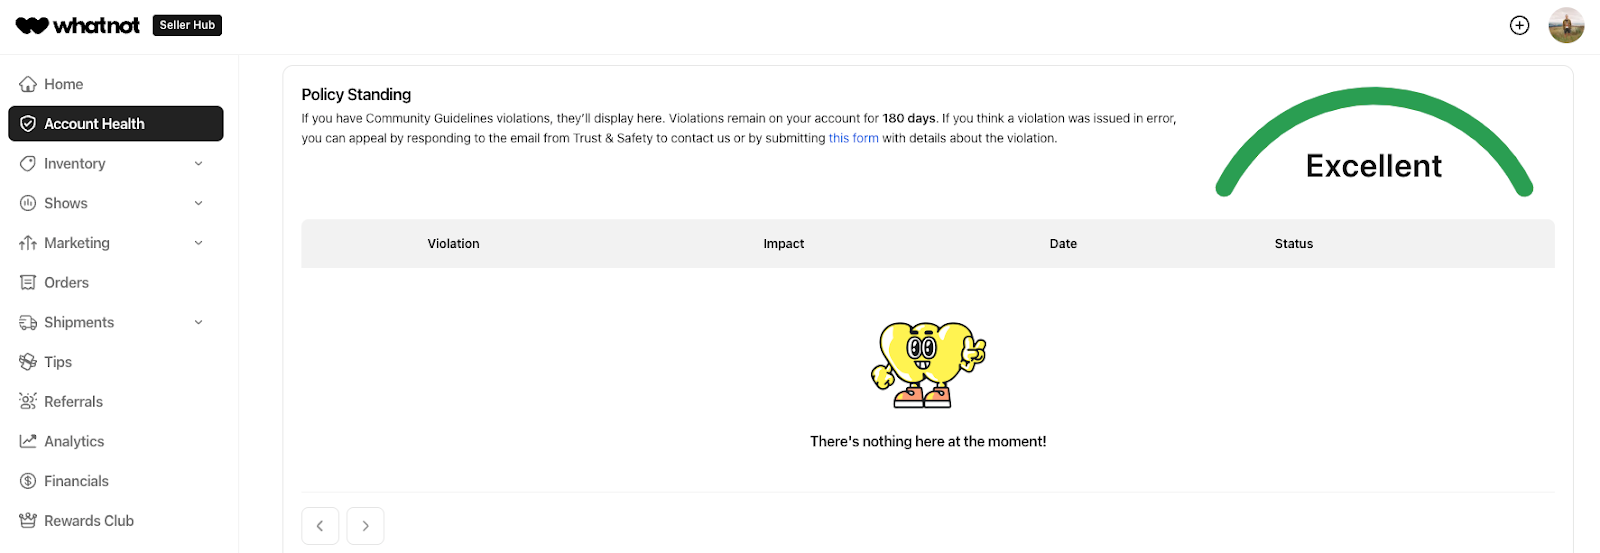Click the Rewards Club crown icon
This screenshot has width=1600, height=553.
[x=28, y=521]
